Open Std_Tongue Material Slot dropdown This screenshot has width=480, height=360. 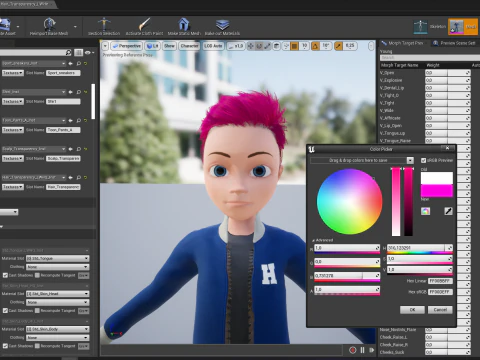[x=58, y=258]
